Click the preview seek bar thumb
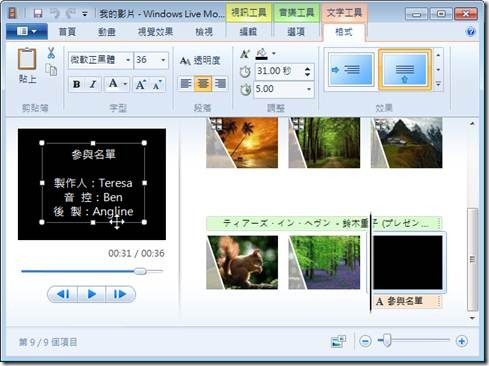This screenshot has width=489, height=366. tap(140, 271)
